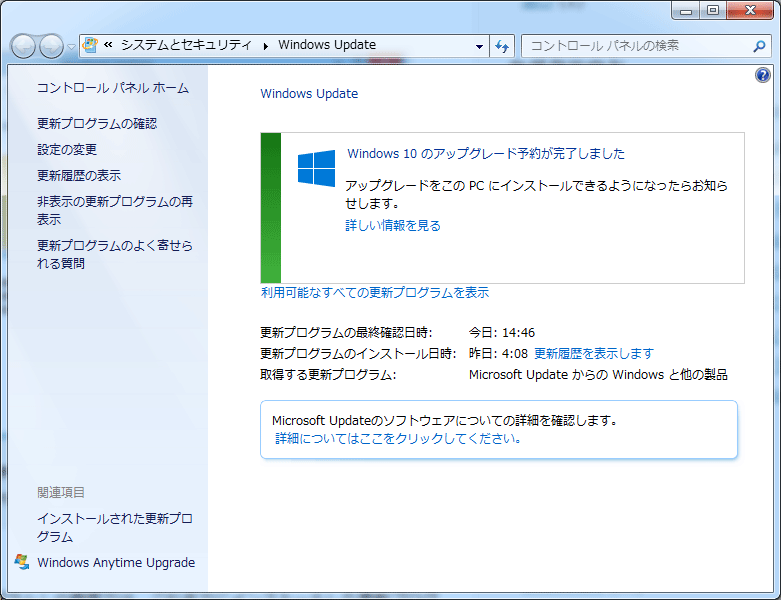Open 設定の変更 in sidebar
Image resolution: width=781 pixels, height=600 pixels.
click(x=67, y=149)
